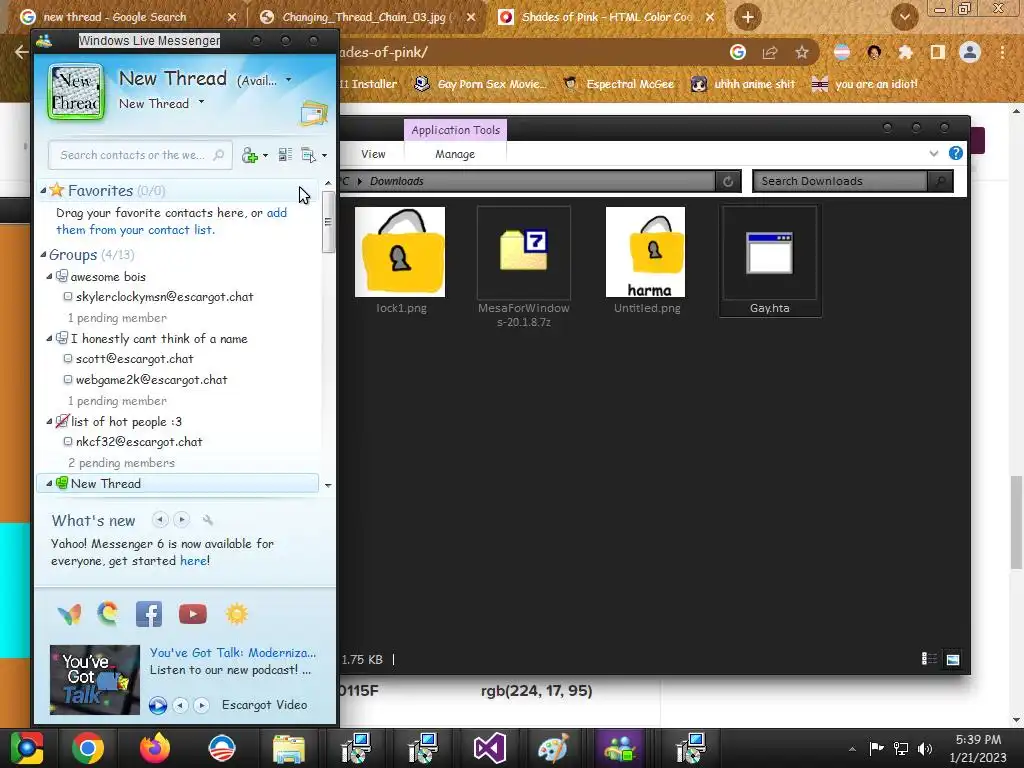Open the View tab in Explorer
The height and width of the screenshot is (768, 1024).
click(373, 154)
